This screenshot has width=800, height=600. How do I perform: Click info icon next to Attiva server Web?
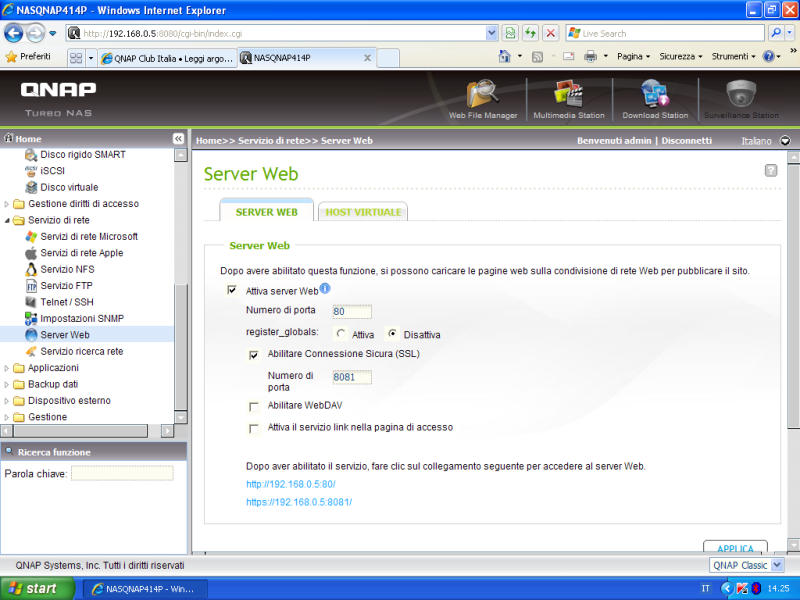[325, 289]
